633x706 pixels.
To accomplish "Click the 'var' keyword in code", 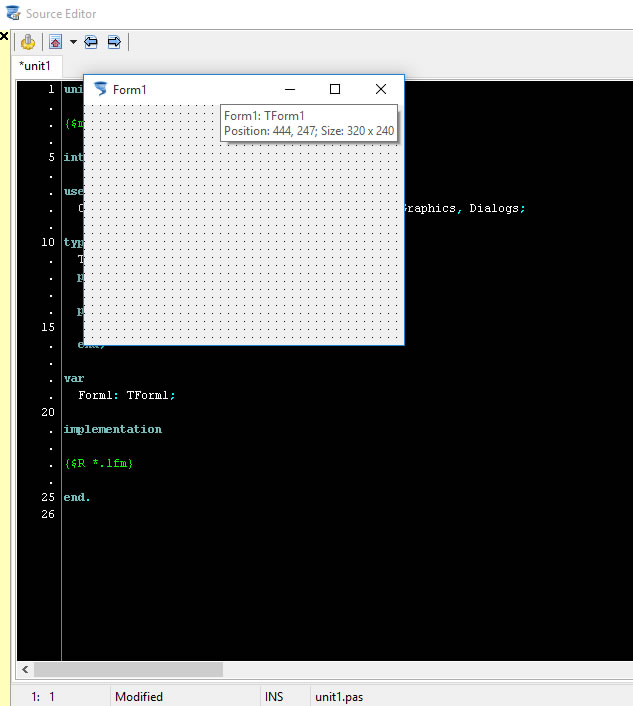I will (x=74, y=378).
